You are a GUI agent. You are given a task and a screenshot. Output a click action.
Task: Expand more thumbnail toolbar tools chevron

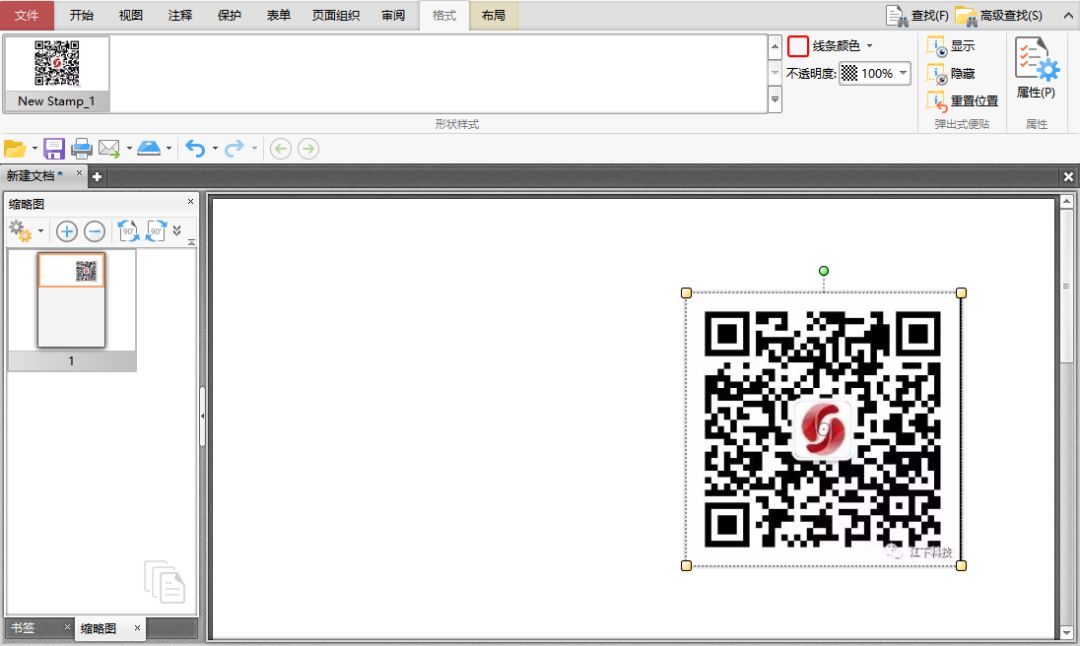177,231
